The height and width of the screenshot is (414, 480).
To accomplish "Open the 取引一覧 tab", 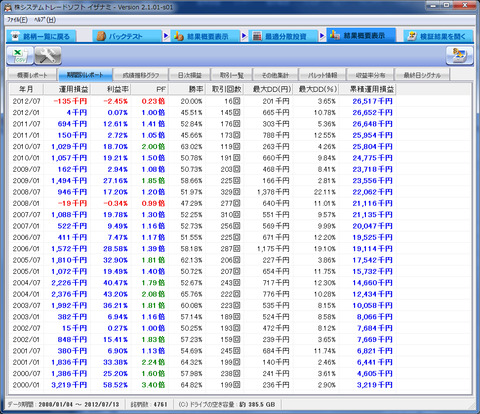I will click(232, 75).
